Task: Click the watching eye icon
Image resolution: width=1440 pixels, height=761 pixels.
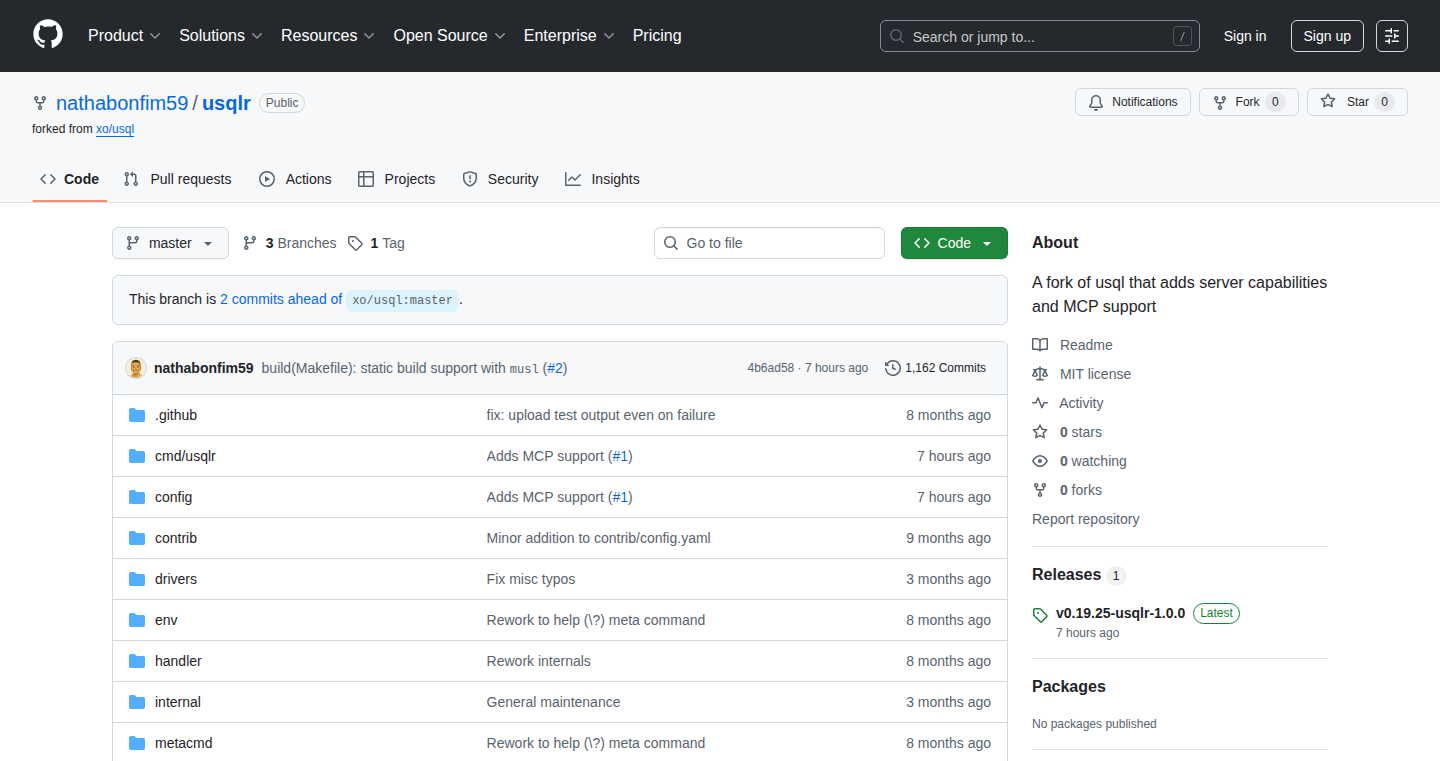Action: (x=1040, y=461)
